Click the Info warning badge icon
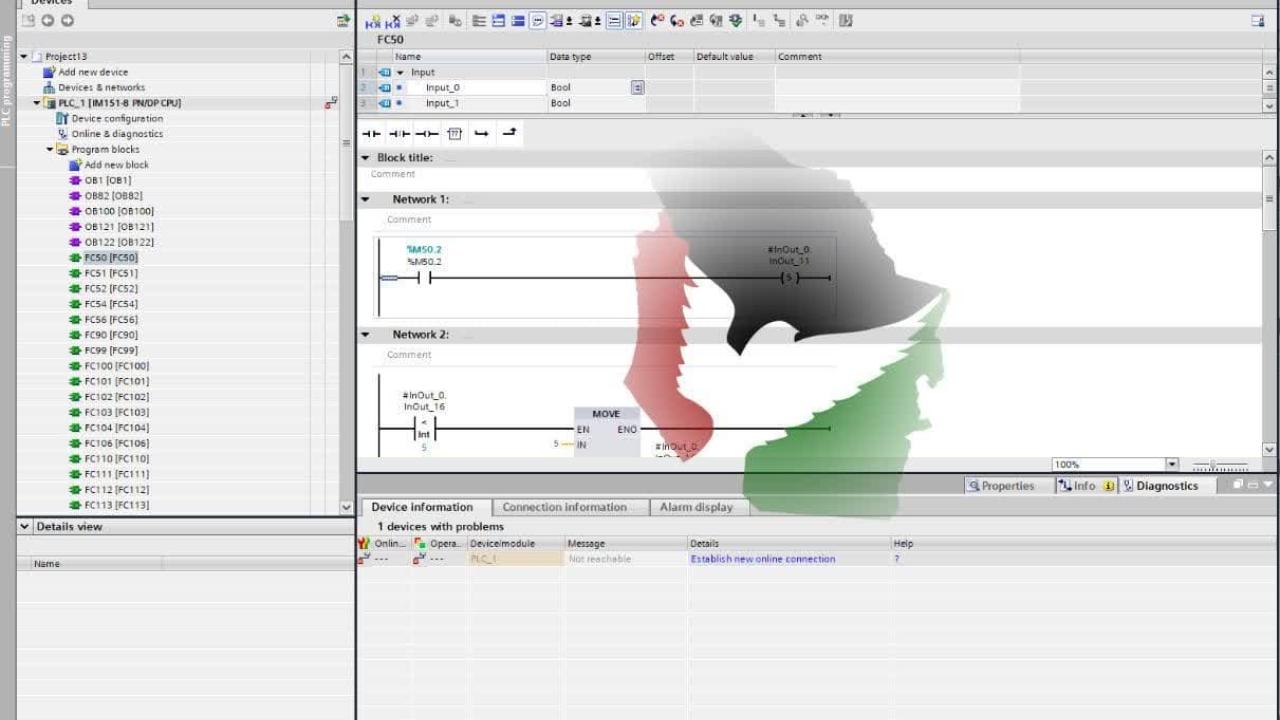Image resolution: width=1280 pixels, height=720 pixels. tap(1108, 486)
